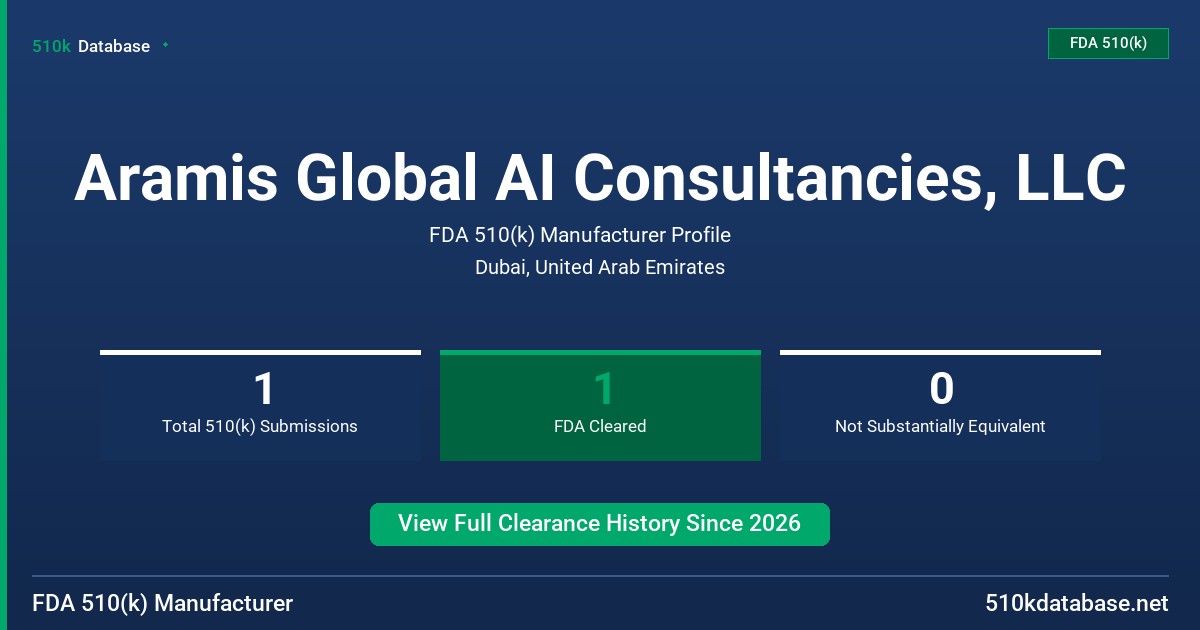
Task: Click the FDA 510(k) Manufacturer footer label
Action: [163, 604]
